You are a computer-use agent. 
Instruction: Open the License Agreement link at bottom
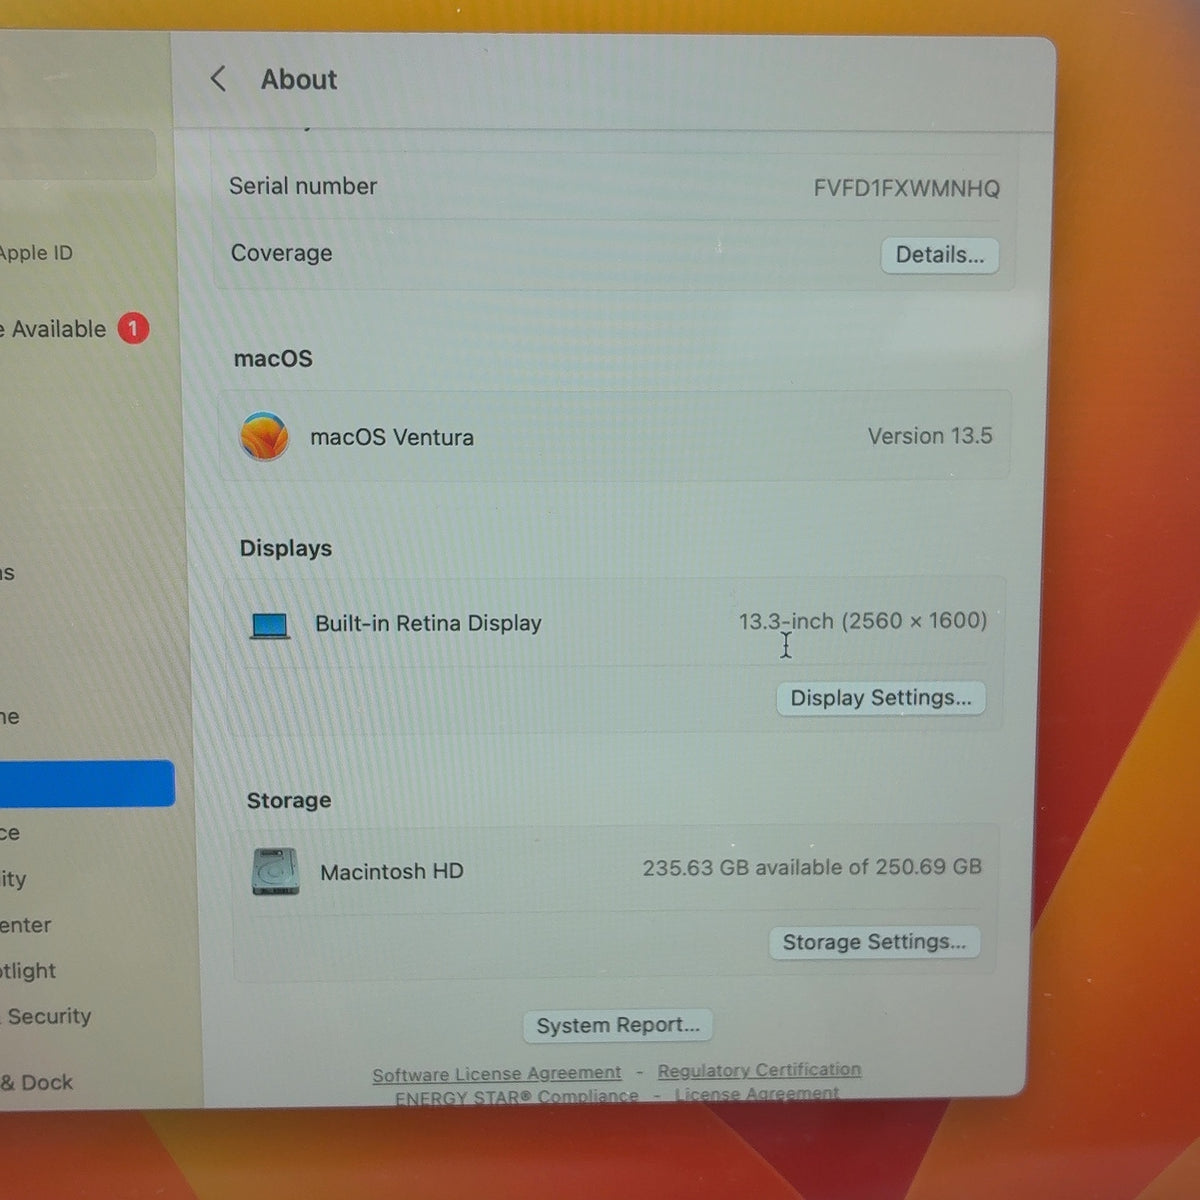(757, 1094)
